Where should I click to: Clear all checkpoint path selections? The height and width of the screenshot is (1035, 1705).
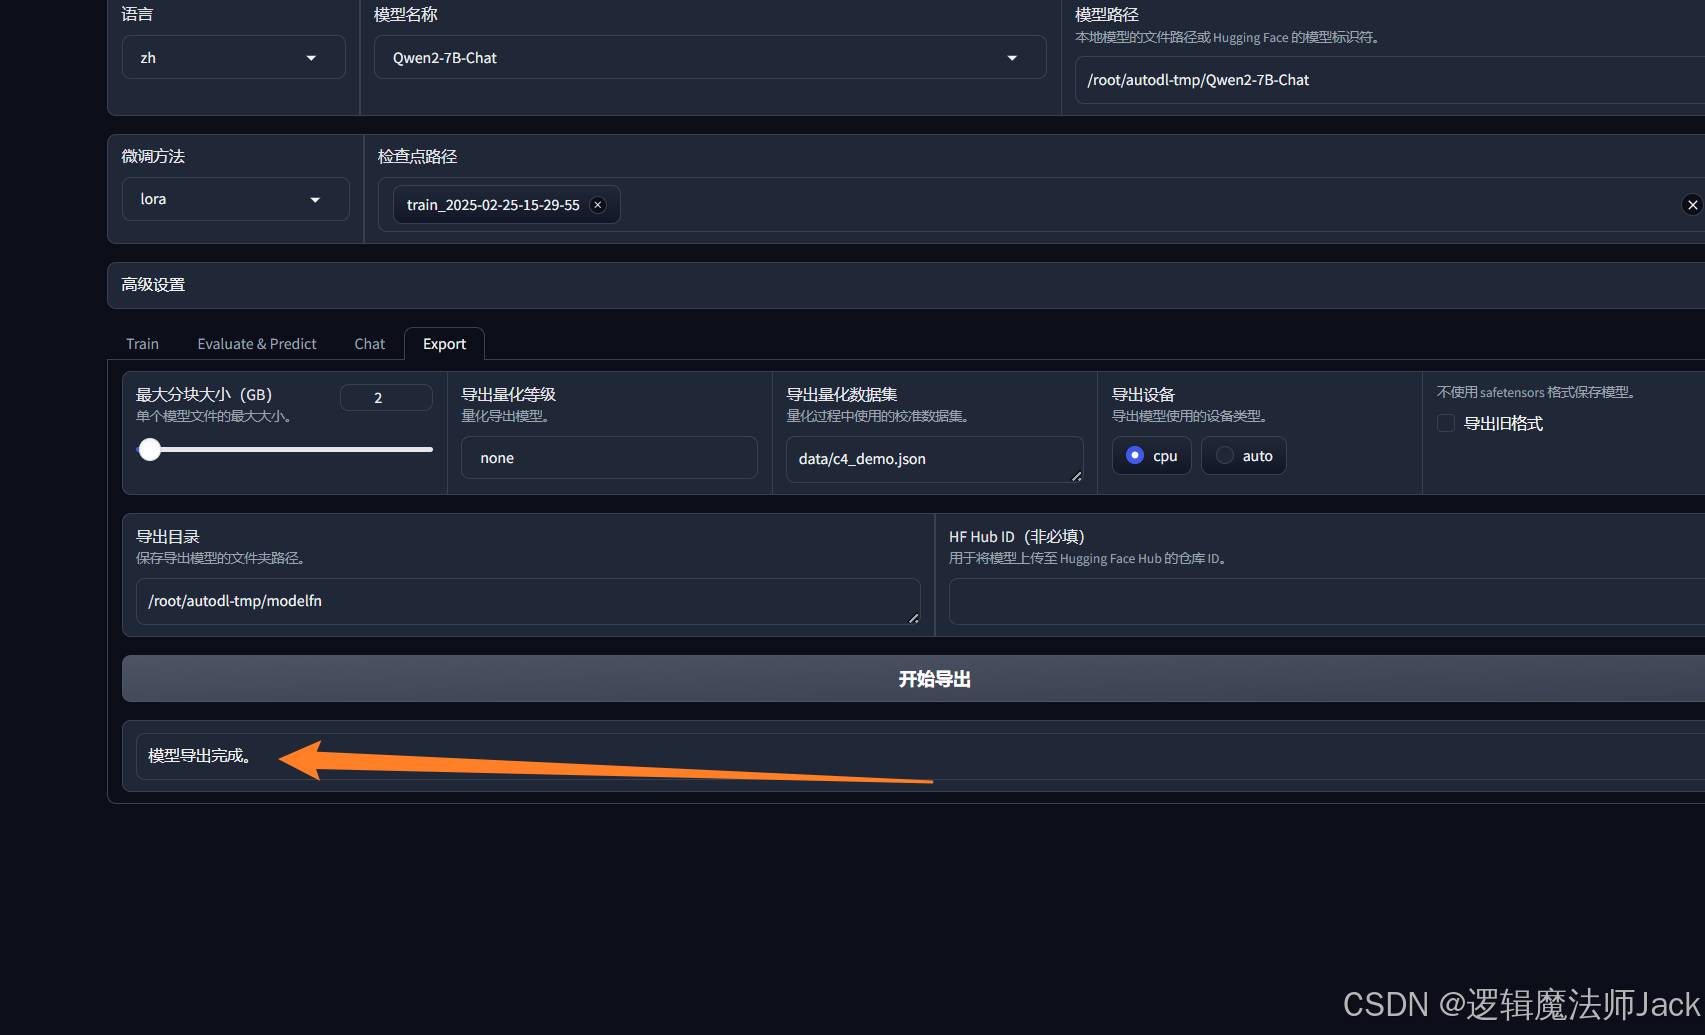click(x=1692, y=205)
